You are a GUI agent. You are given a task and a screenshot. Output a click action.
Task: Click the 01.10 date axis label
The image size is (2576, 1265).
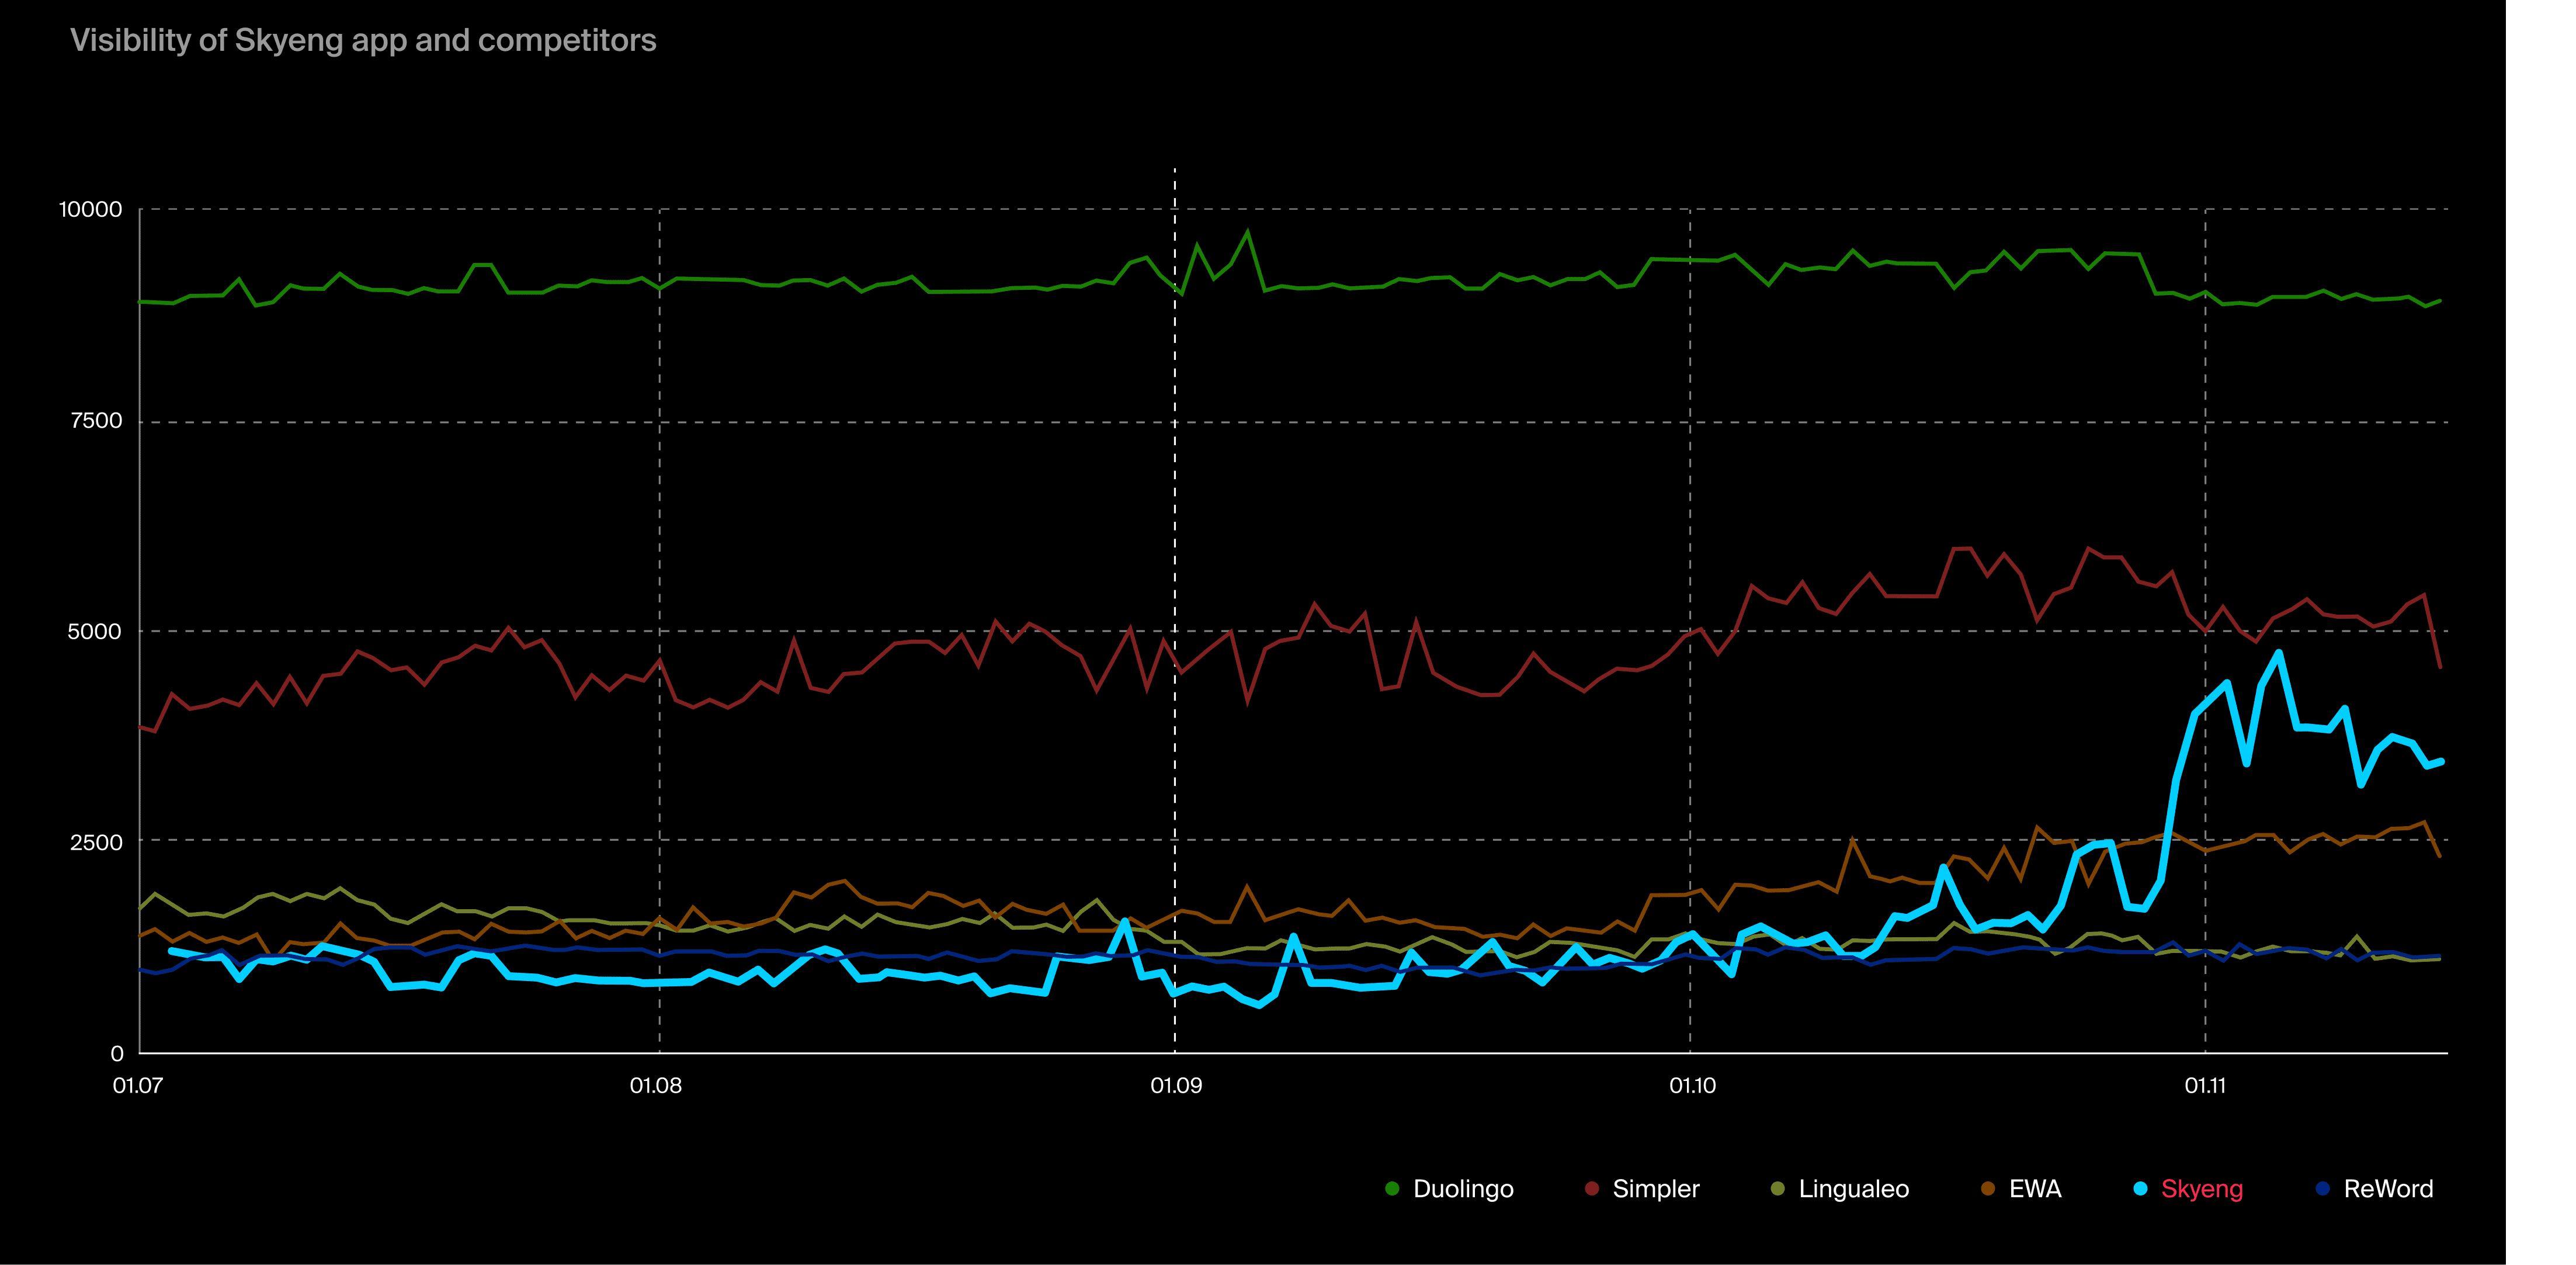(x=1692, y=1086)
